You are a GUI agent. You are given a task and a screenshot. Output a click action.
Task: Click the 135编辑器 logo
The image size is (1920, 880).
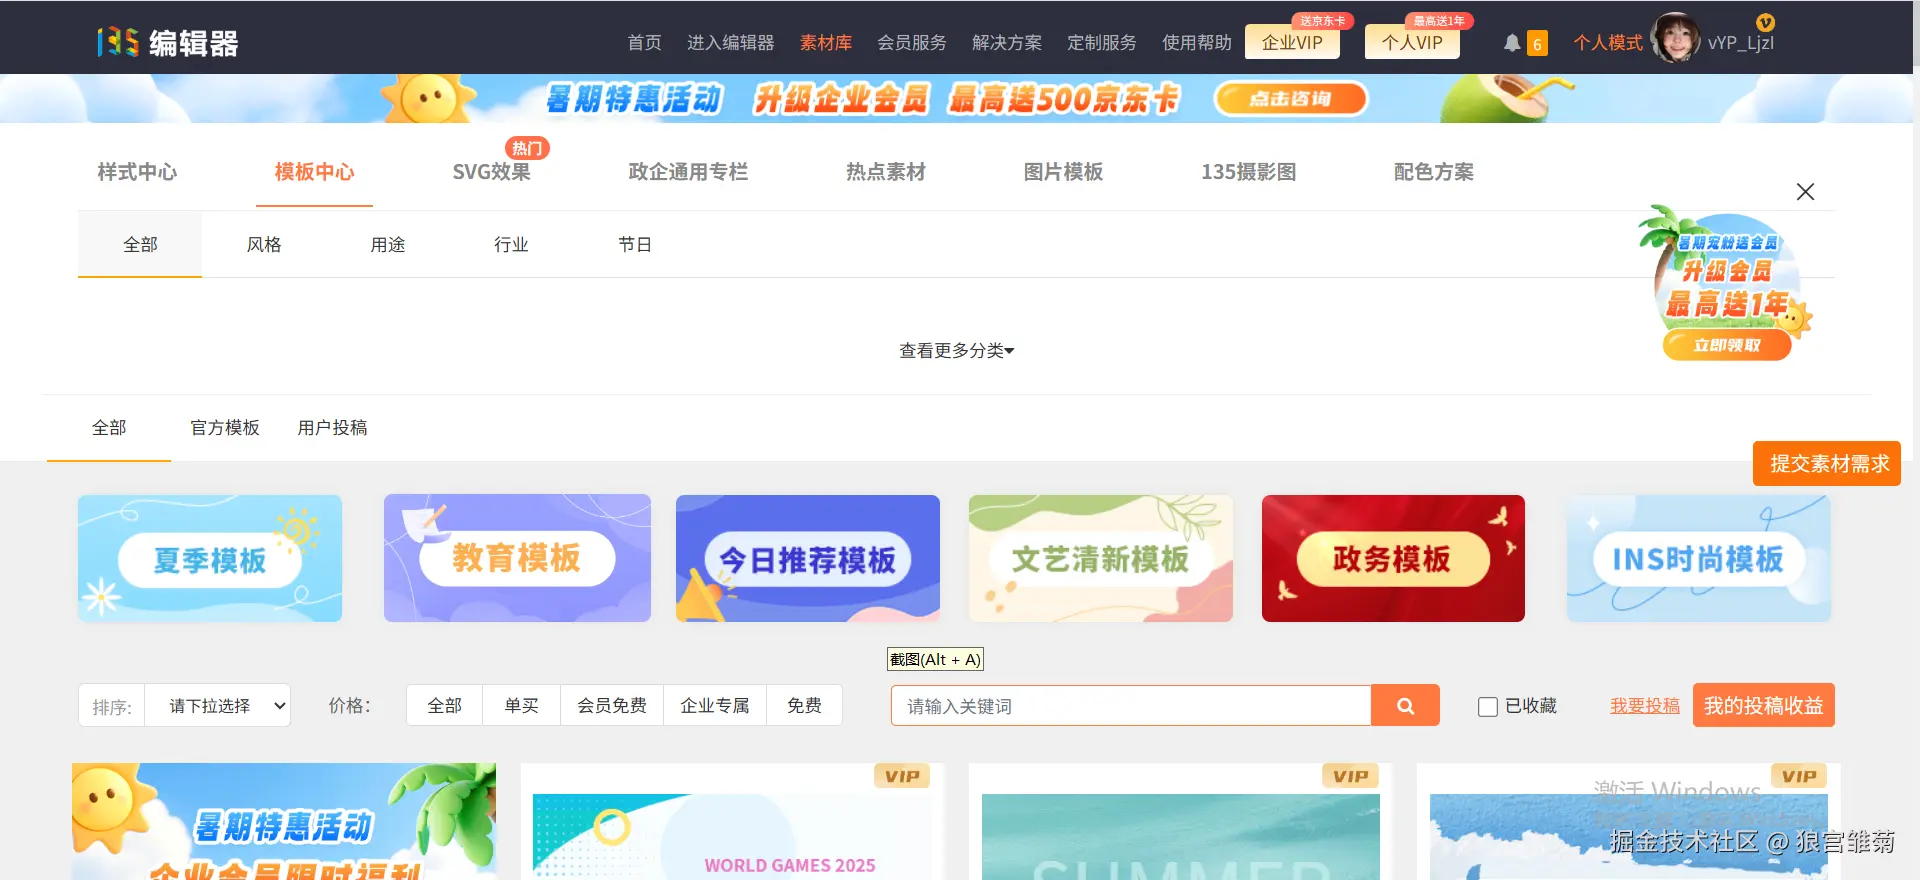pos(168,42)
